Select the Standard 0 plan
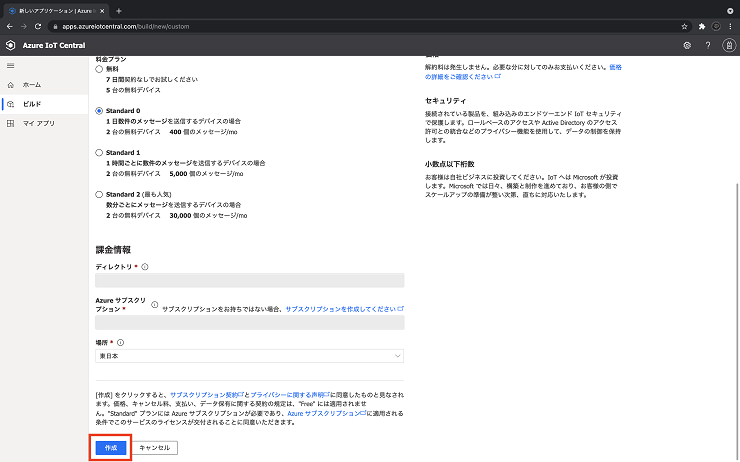Viewport: 740px width, 462px height. (x=99, y=111)
